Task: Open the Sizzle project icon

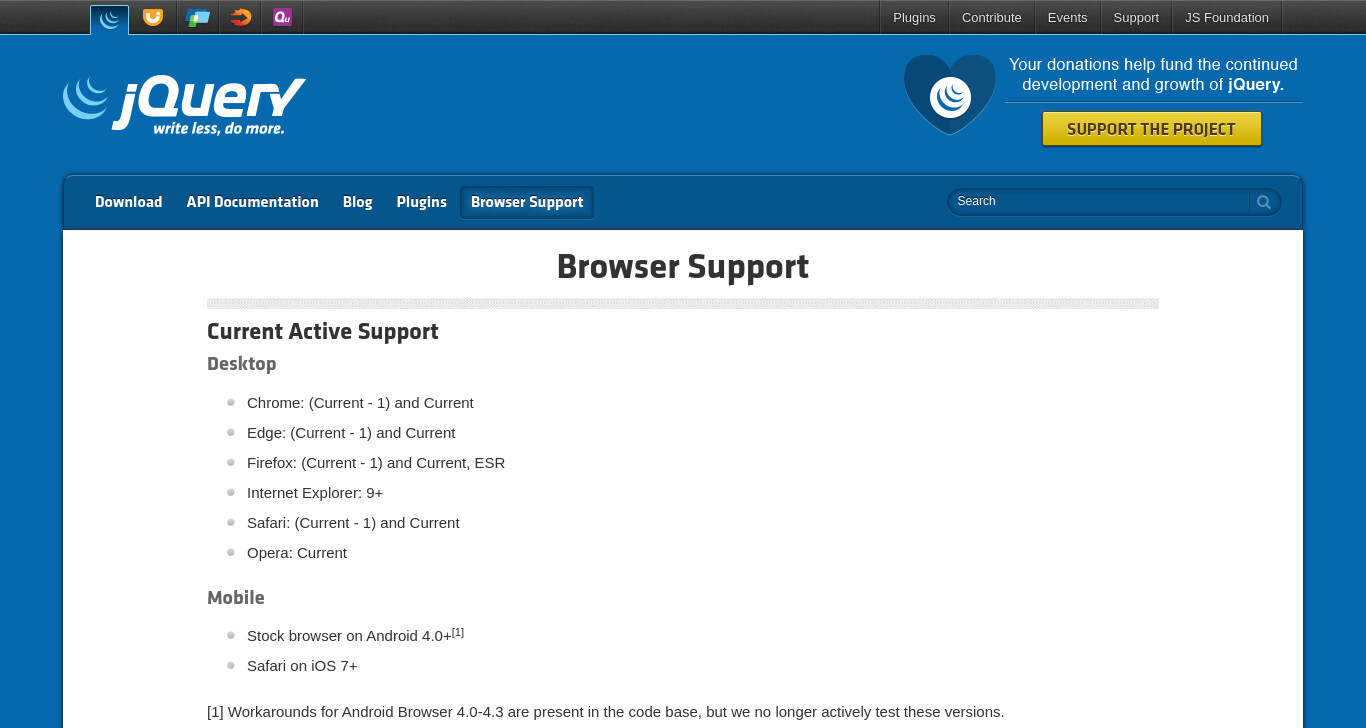Action: click(x=241, y=17)
